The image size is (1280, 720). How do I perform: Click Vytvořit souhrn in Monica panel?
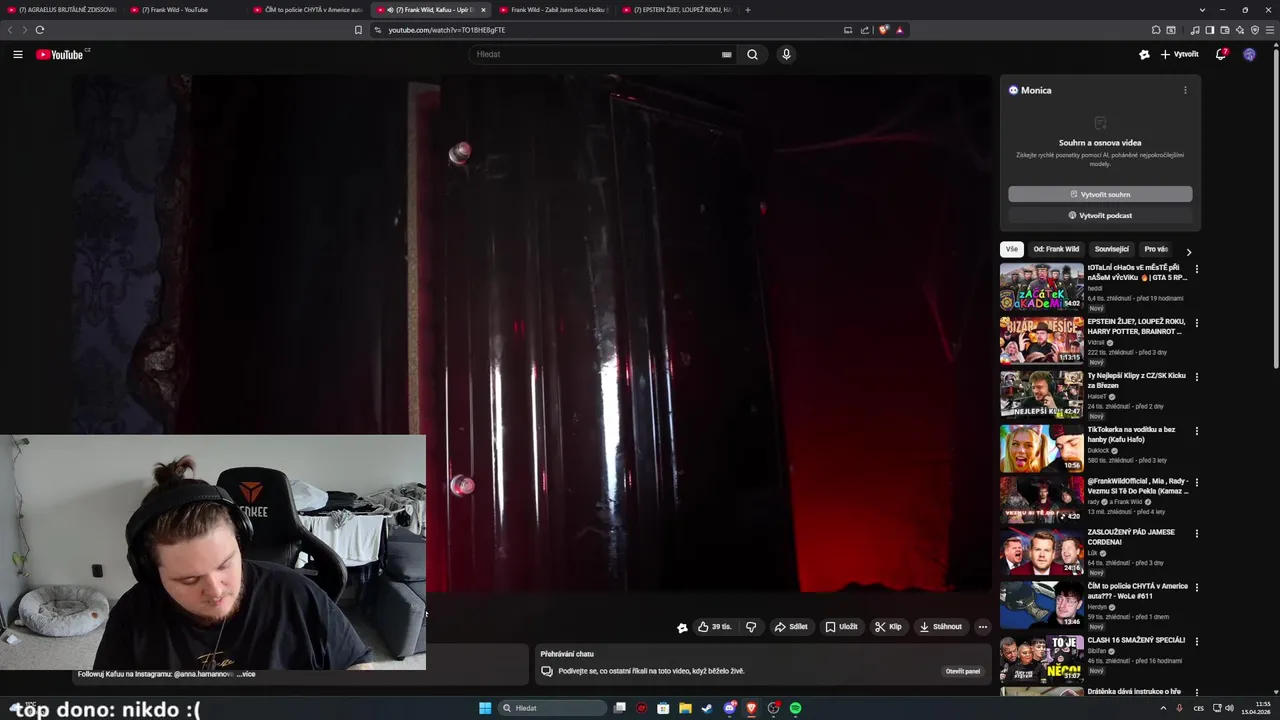point(1100,194)
